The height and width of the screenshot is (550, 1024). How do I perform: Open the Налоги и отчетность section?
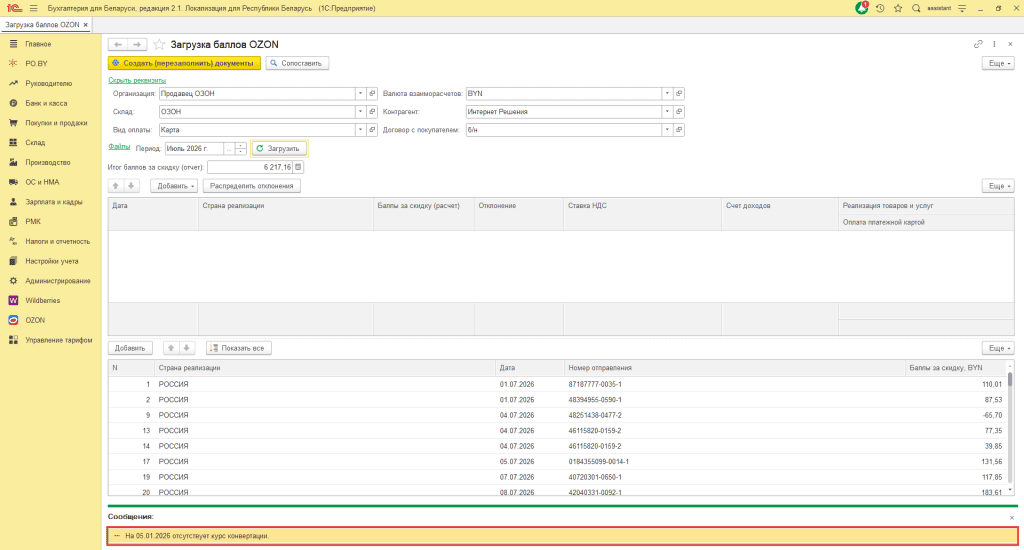[57, 241]
